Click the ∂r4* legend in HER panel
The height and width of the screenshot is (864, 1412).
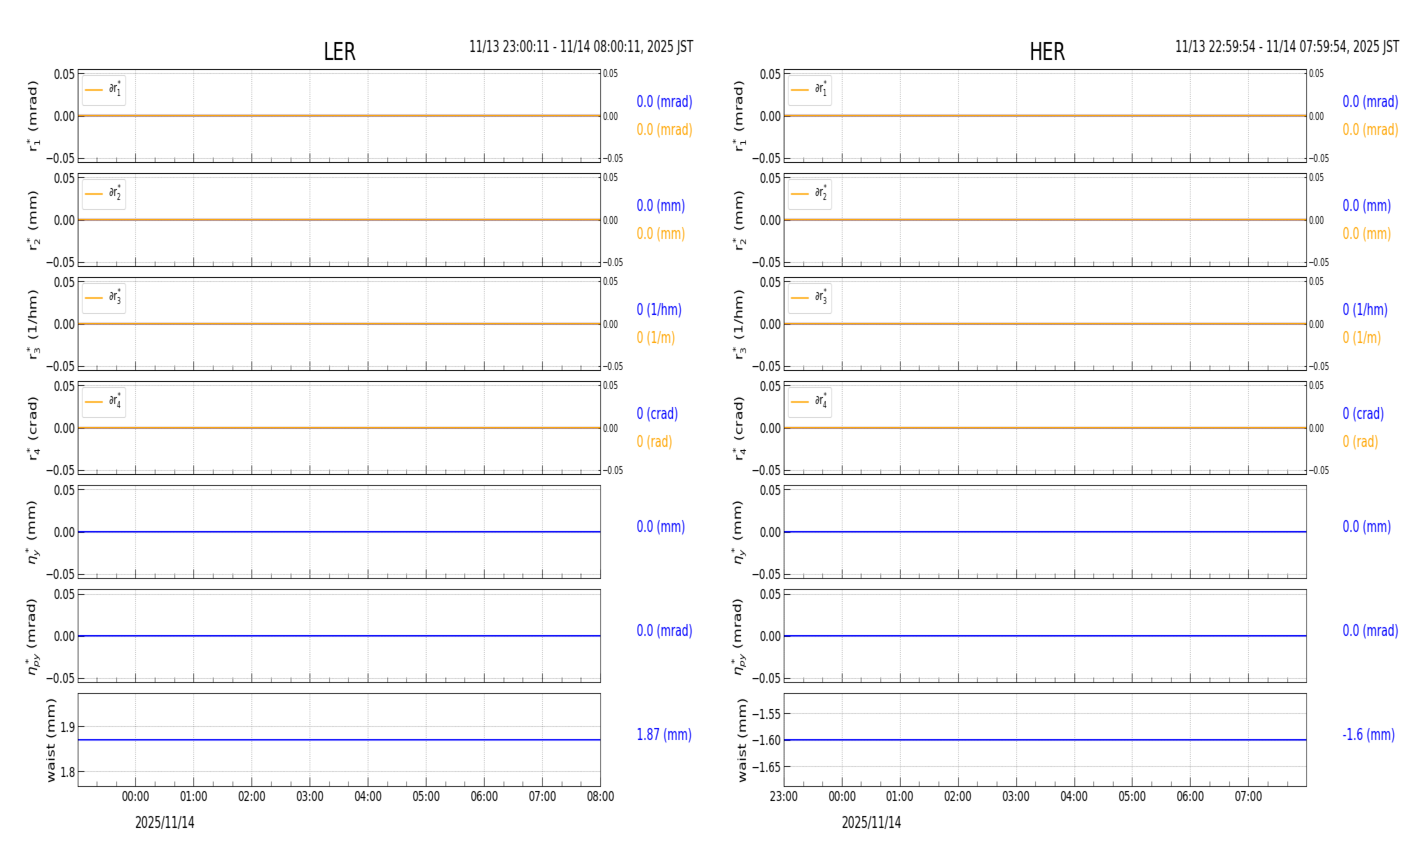coord(810,402)
